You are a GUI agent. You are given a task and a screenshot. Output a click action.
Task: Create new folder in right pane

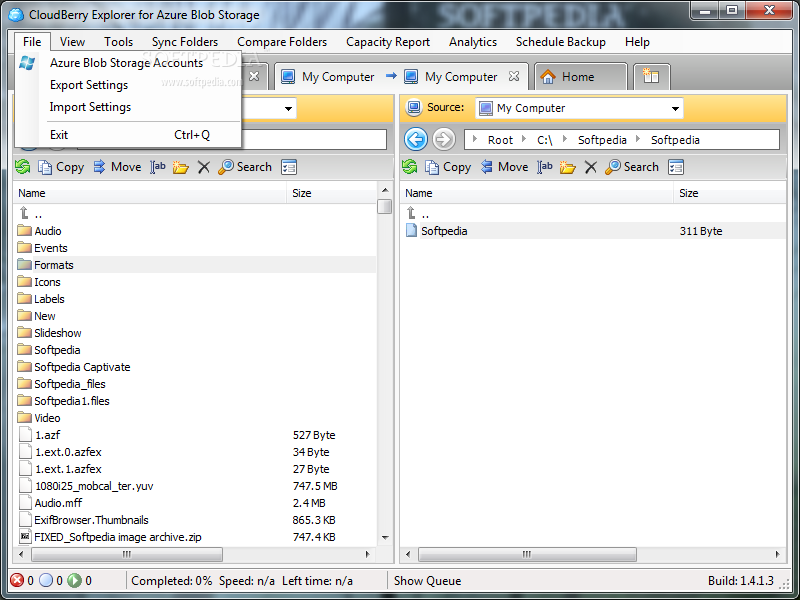[x=567, y=167]
